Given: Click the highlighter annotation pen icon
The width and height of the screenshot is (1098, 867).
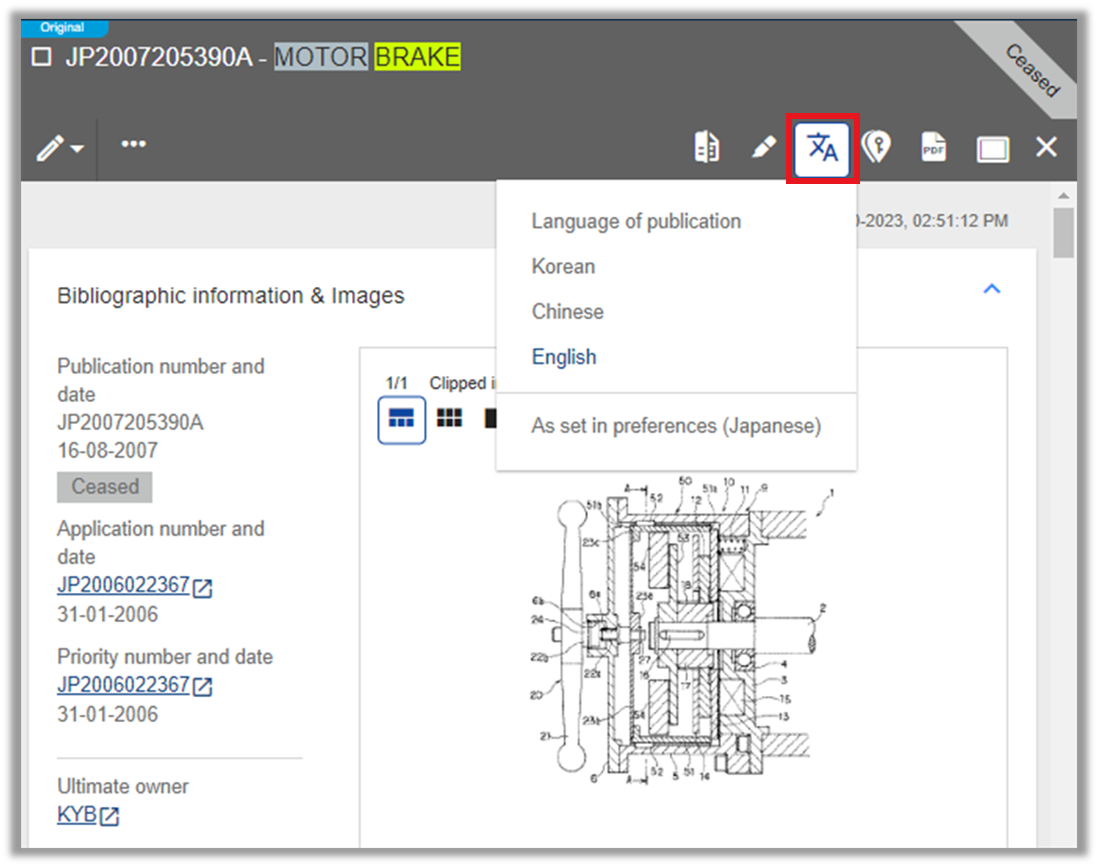Looking at the screenshot, I should (x=764, y=146).
